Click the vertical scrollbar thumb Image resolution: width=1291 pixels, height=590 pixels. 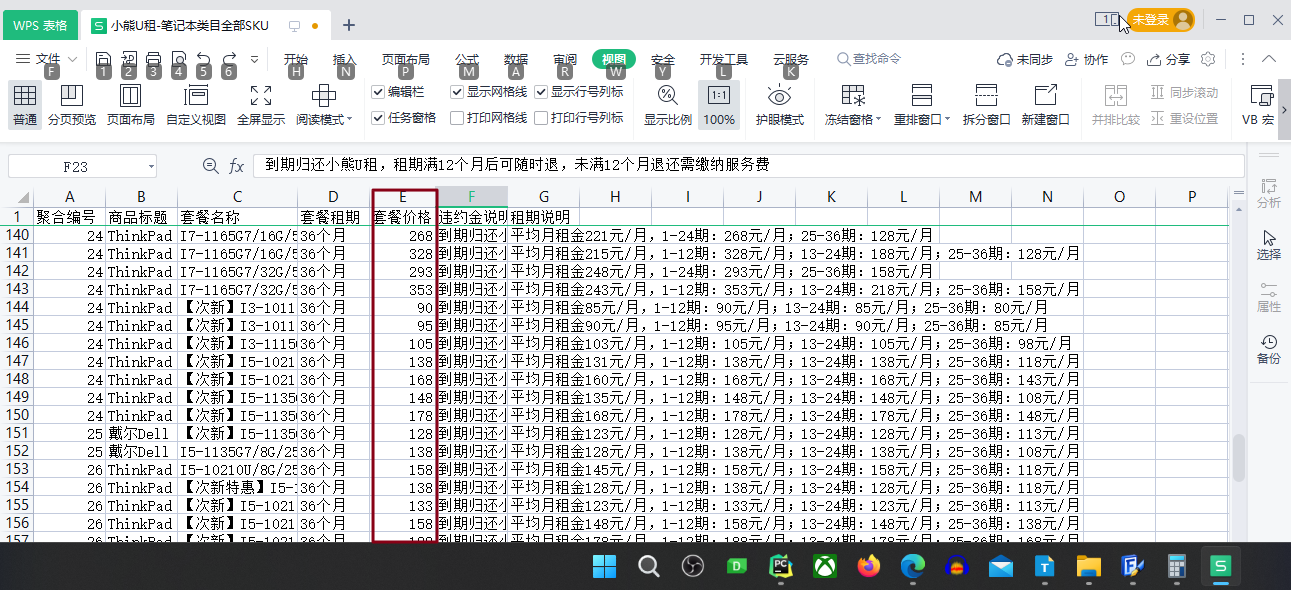[x=1240, y=458]
